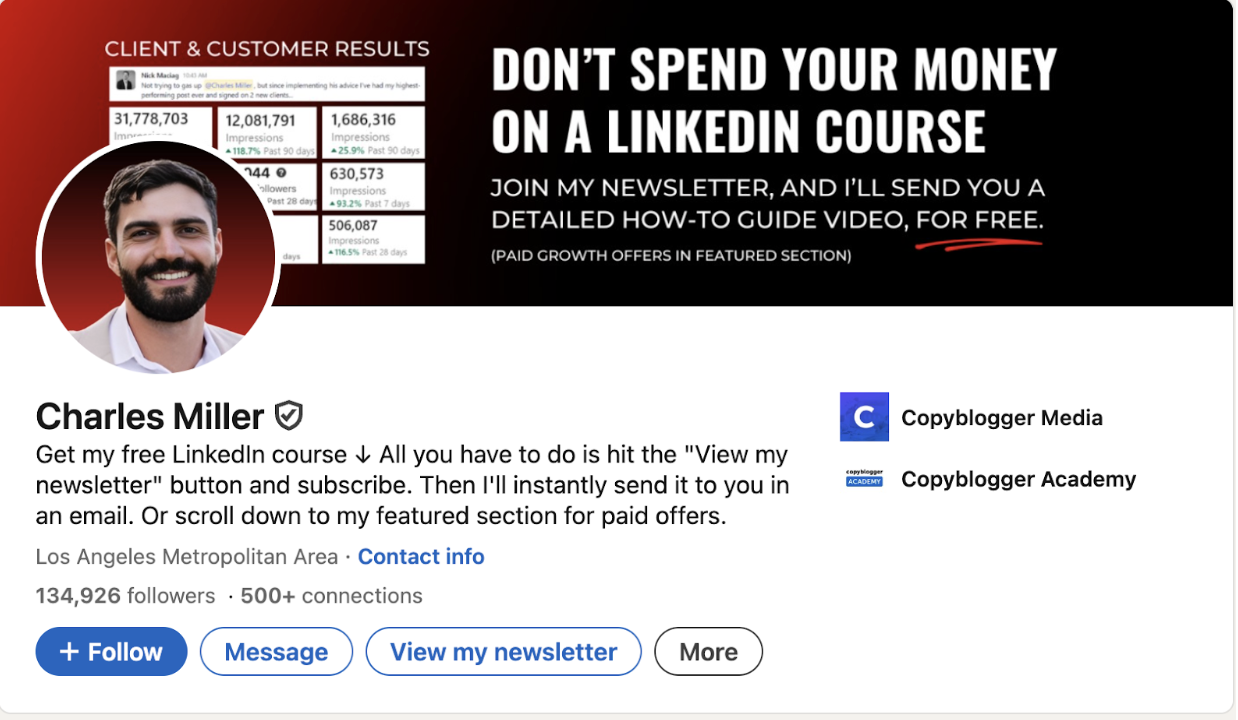Viewport: 1238px width, 720px height.
Task: Send a message via the Message button
Action: click(276, 652)
